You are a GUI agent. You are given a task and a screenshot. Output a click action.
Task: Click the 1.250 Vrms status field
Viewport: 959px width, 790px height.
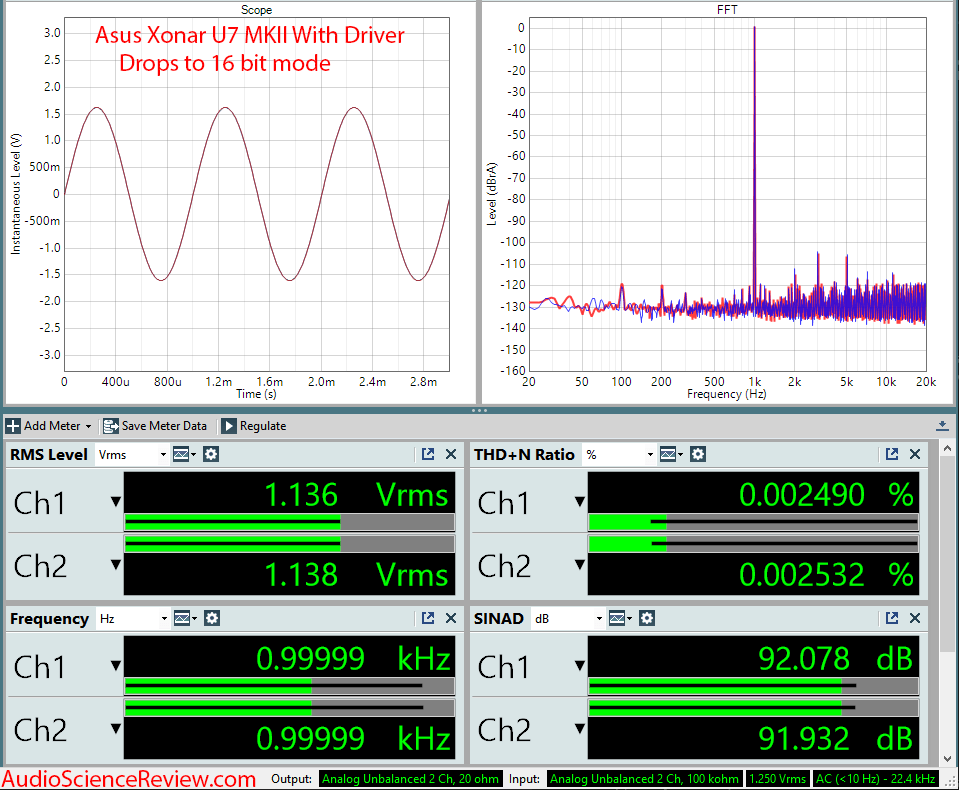778,779
